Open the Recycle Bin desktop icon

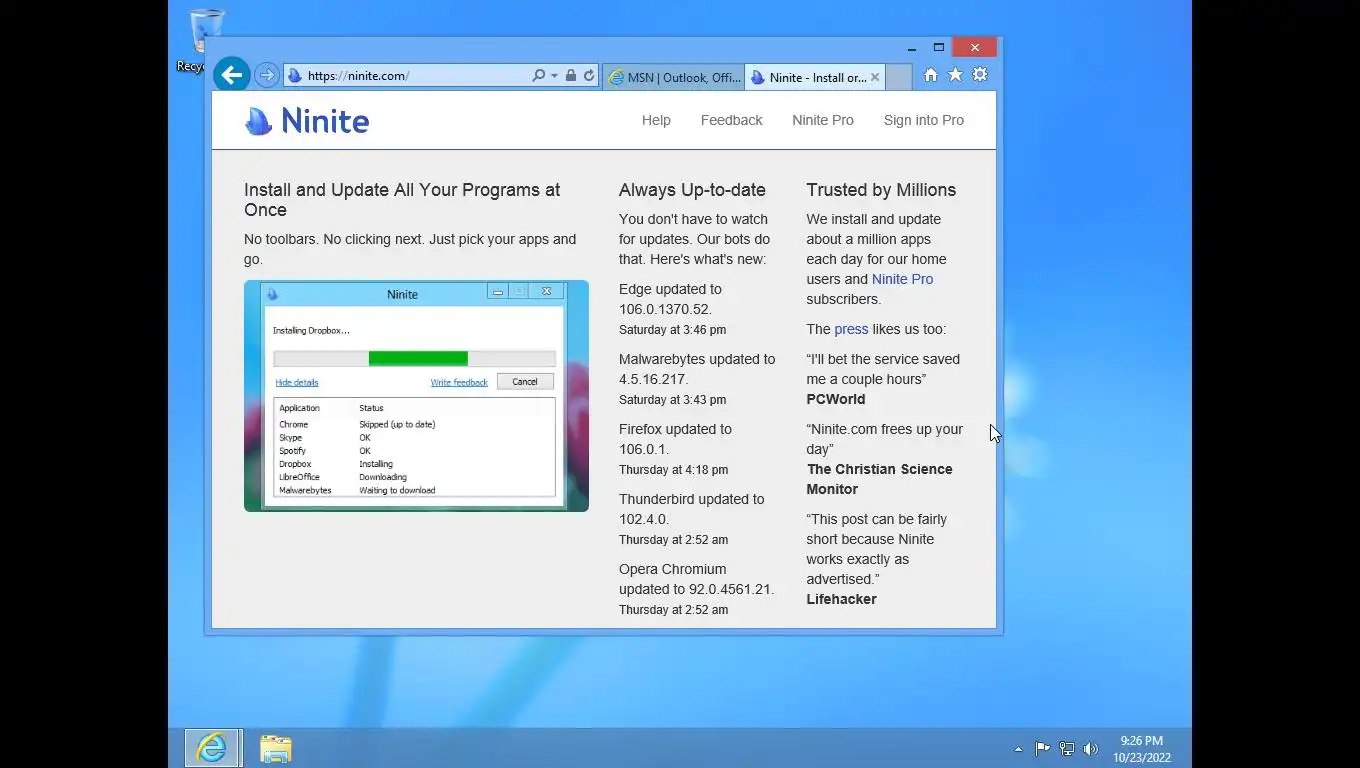[204, 40]
